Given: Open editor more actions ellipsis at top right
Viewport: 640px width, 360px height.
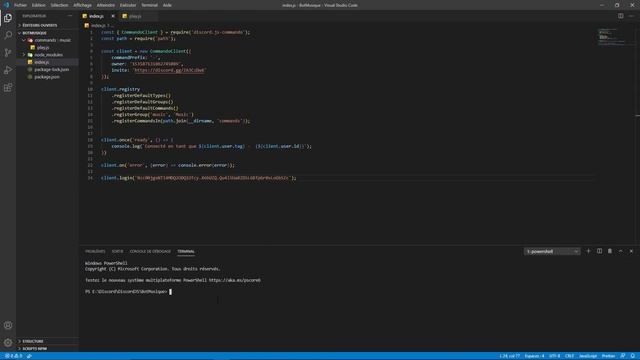Looking at the screenshot, I should [631, 16].
